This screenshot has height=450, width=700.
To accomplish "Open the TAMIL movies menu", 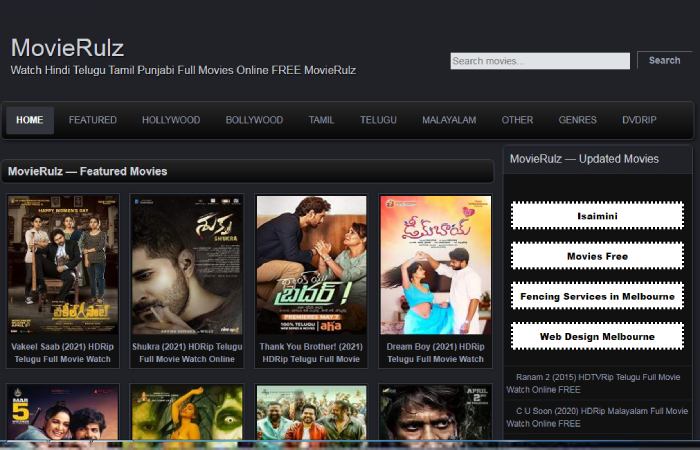I will 322,120.
